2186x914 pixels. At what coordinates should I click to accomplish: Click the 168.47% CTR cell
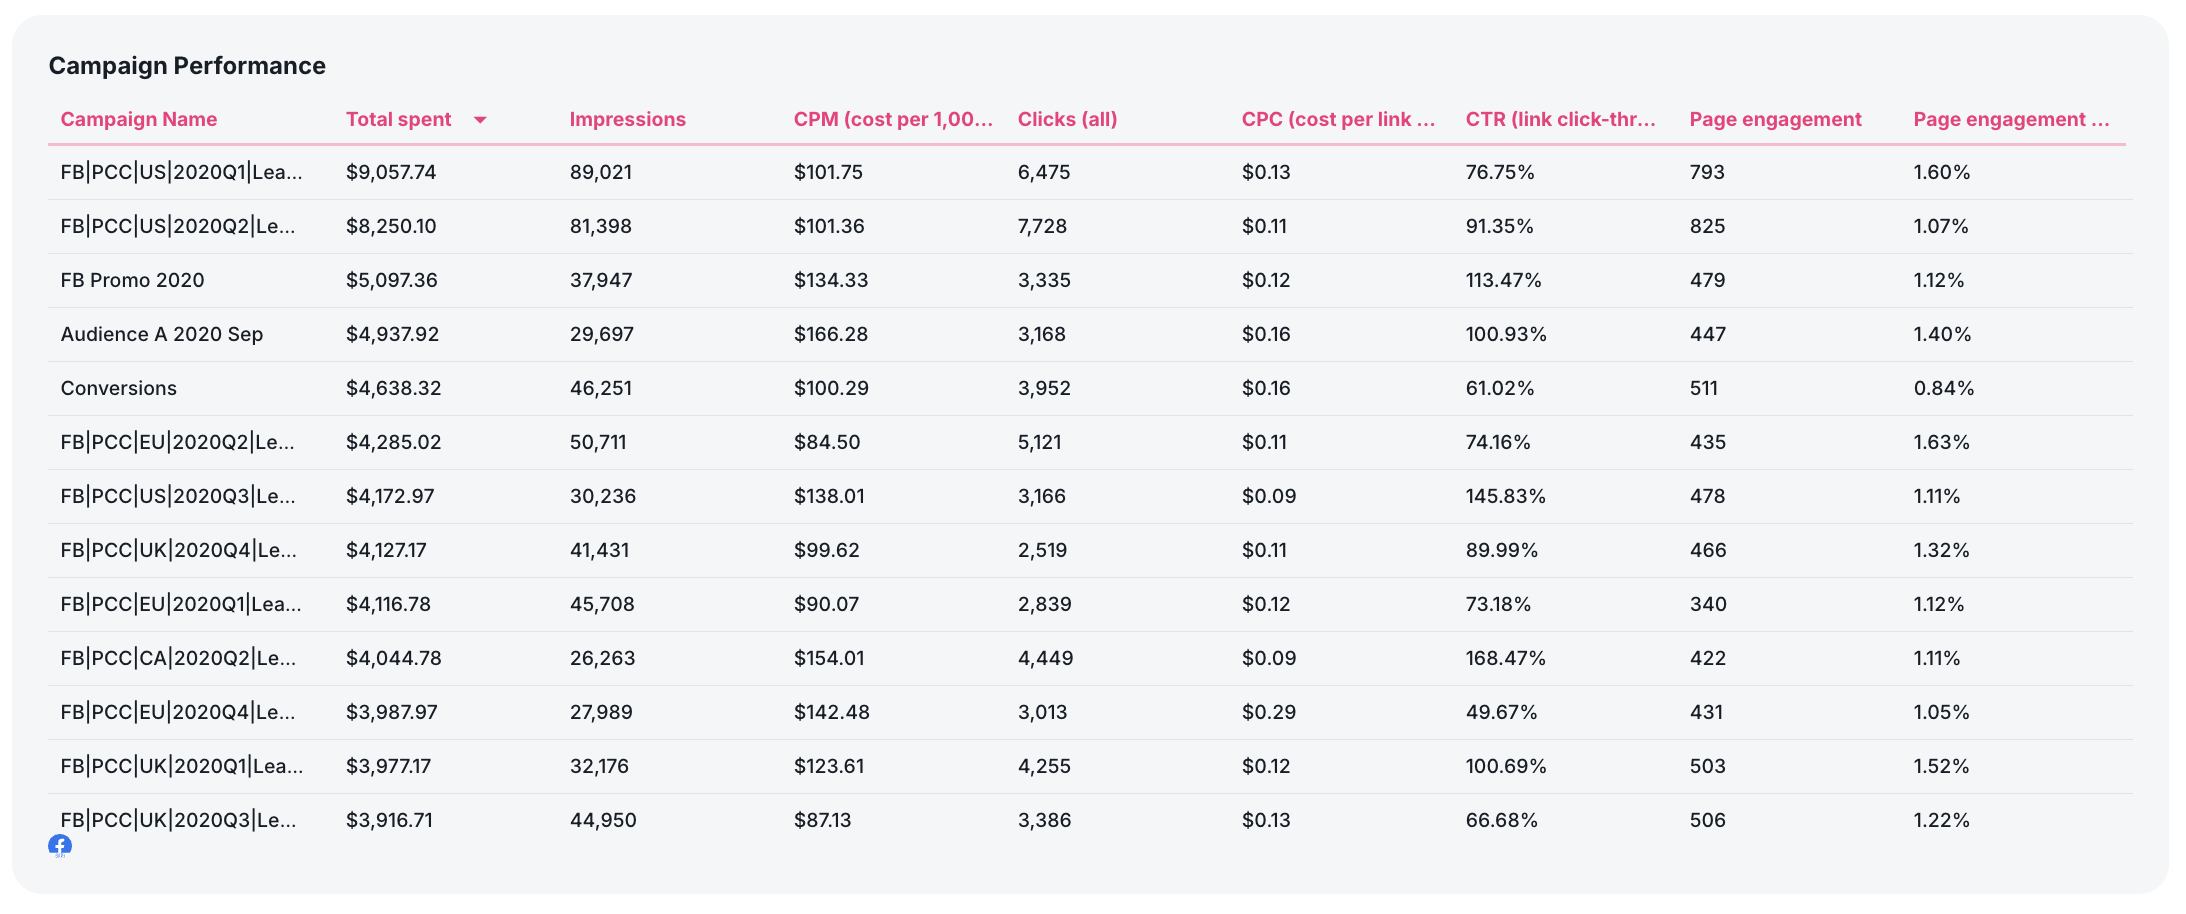[x=1505, y=658]
